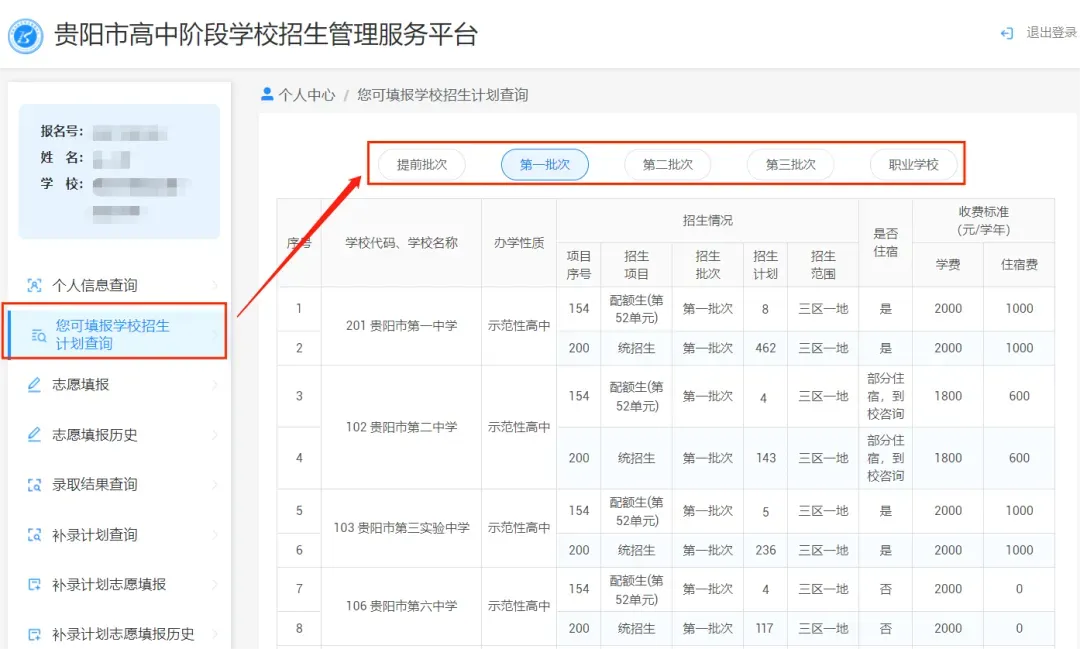Select the 第三批次 tab

[790, 164]
